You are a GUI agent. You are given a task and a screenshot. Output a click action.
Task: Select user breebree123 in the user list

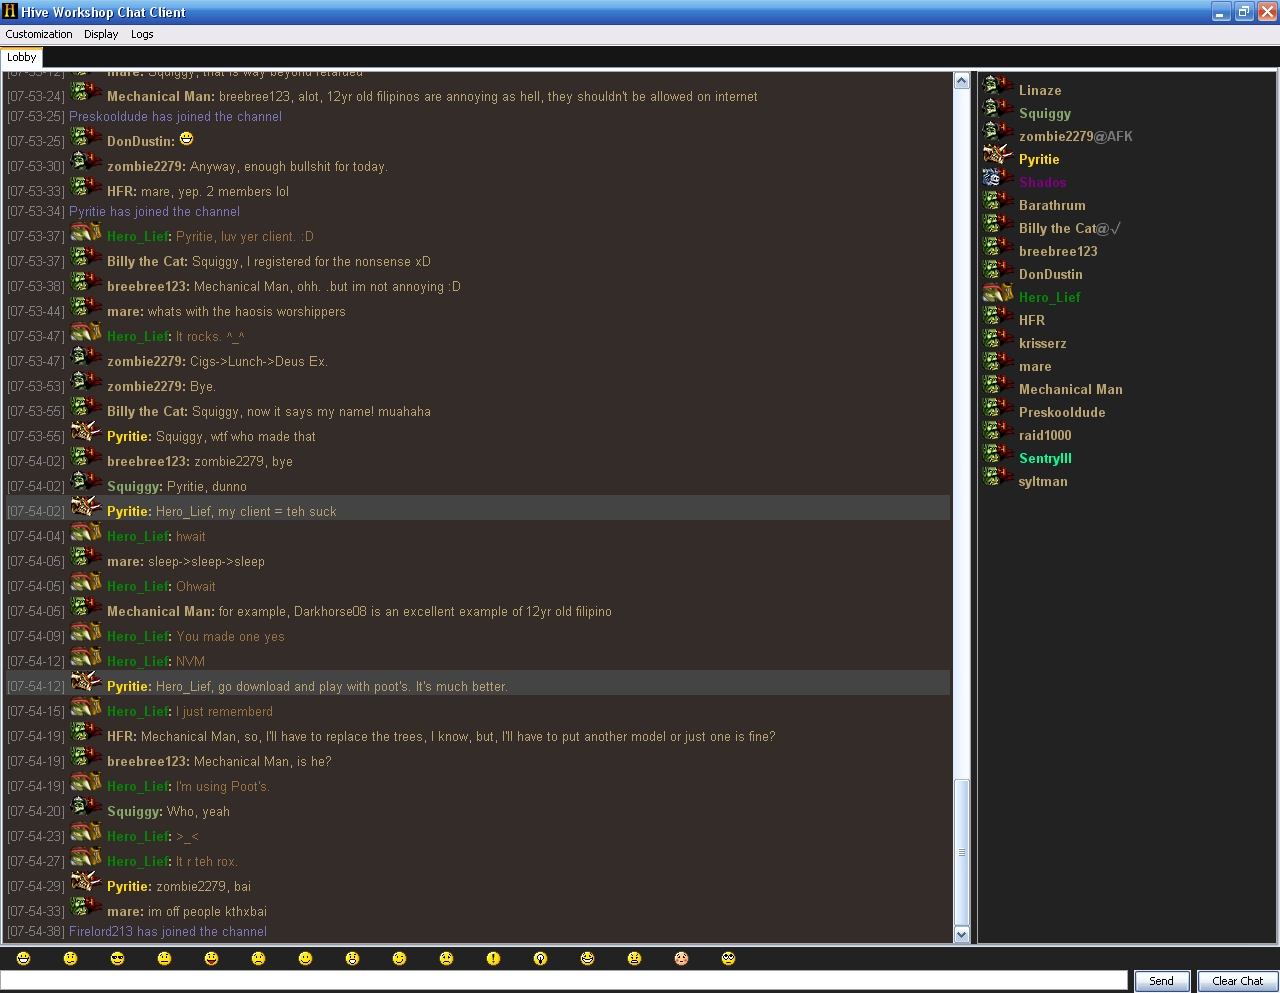pyautogui.click(x=1058, y=251)
